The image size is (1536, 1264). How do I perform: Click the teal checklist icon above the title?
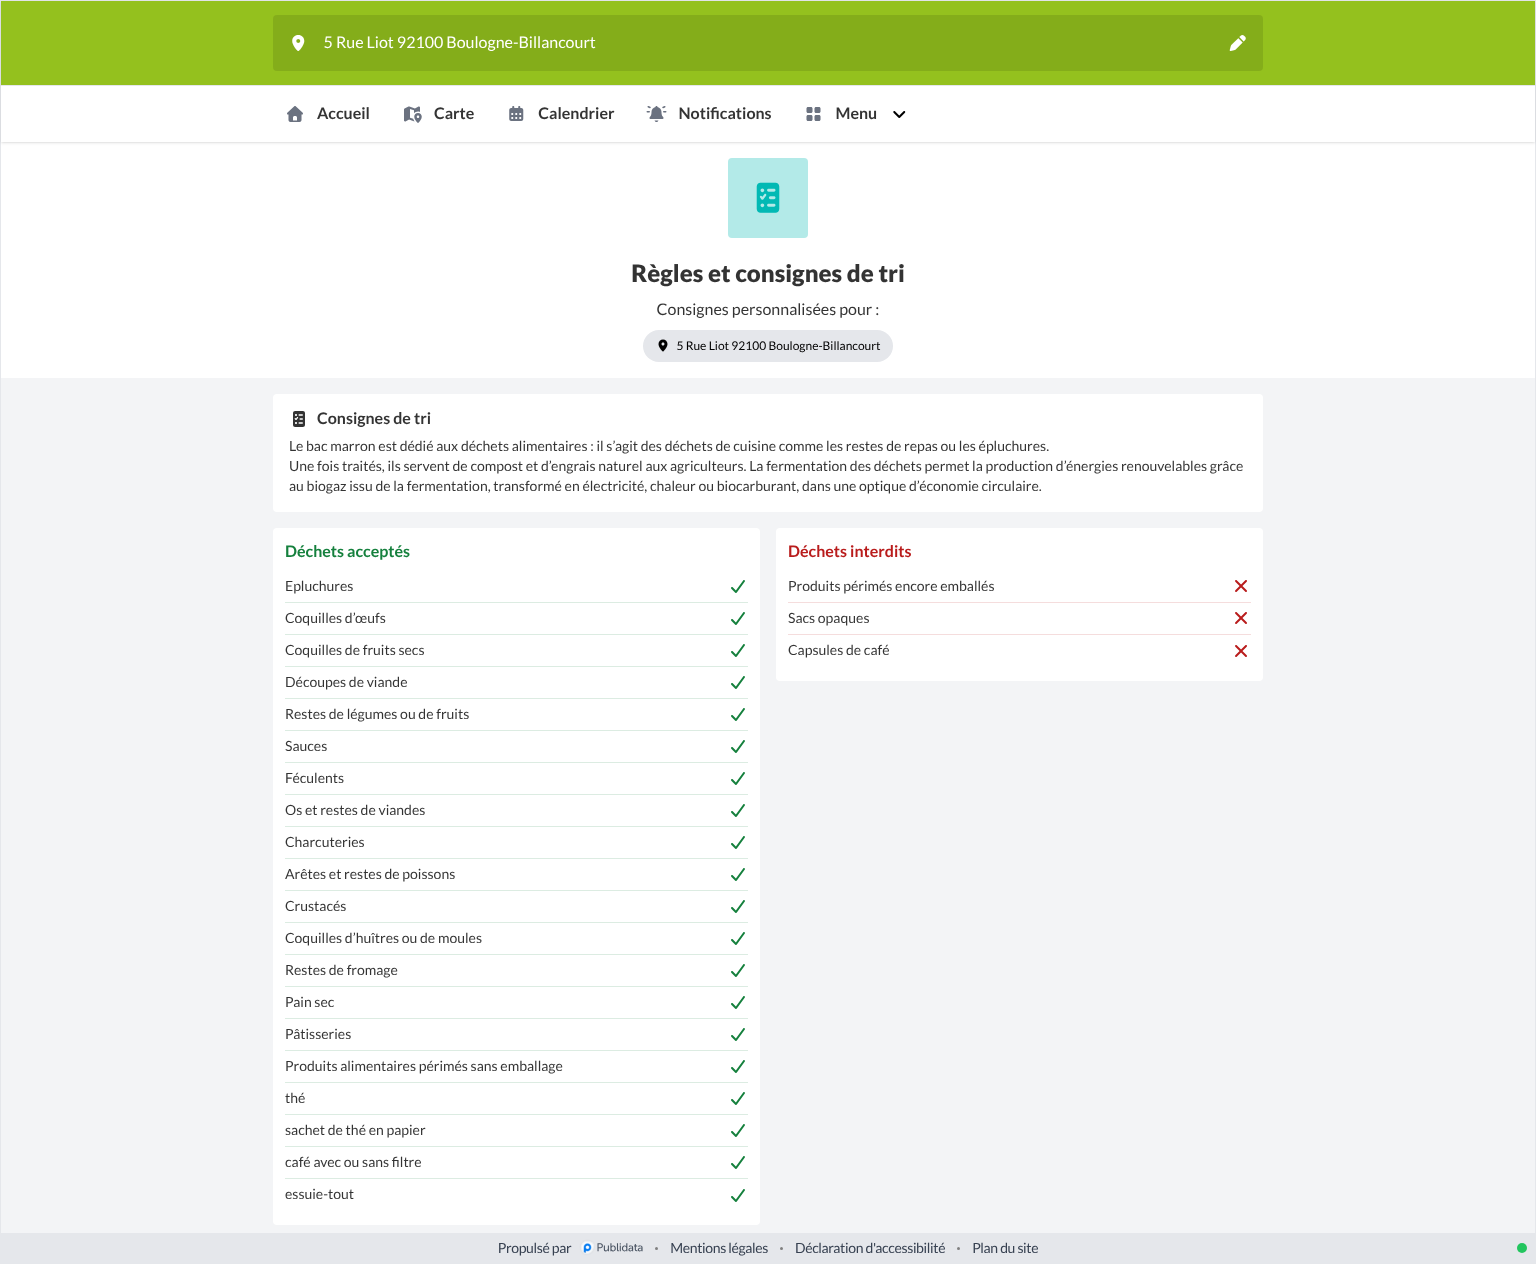(768, 198)
